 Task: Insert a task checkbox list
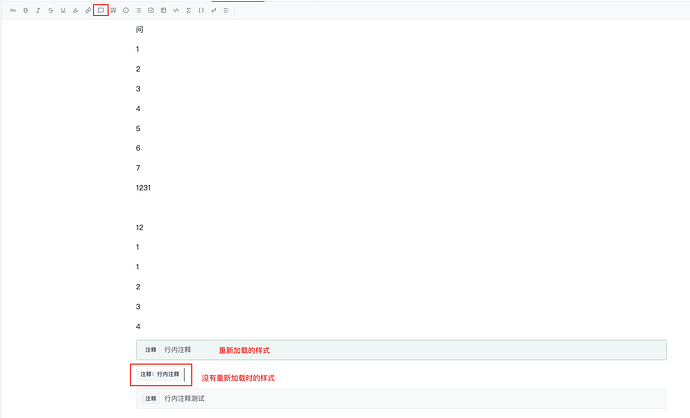[151, 10]
